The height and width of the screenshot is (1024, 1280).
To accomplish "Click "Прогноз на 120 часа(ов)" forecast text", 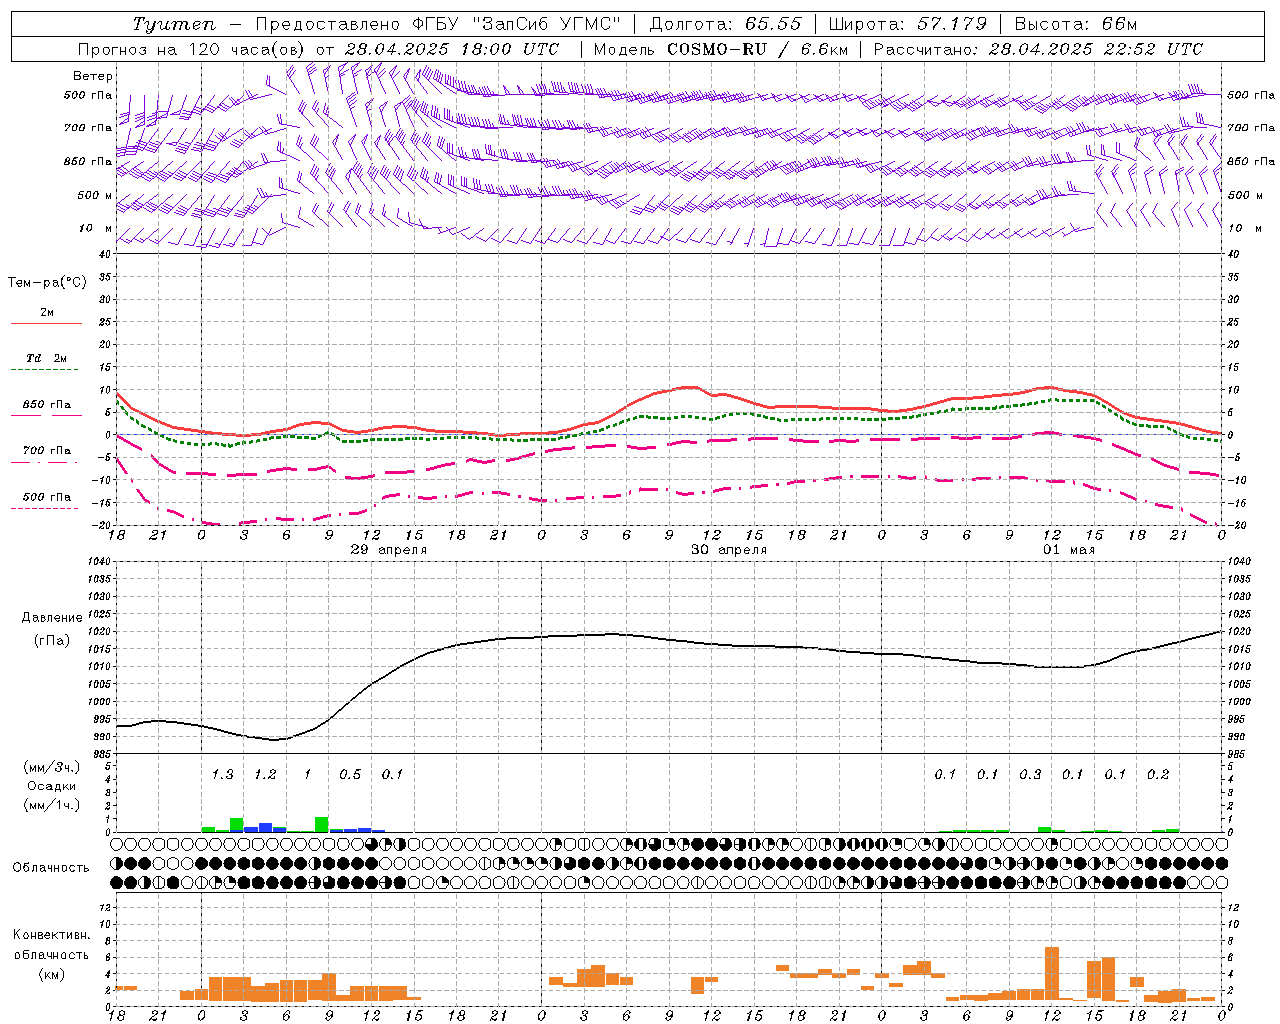I will [x=192, y=49].
